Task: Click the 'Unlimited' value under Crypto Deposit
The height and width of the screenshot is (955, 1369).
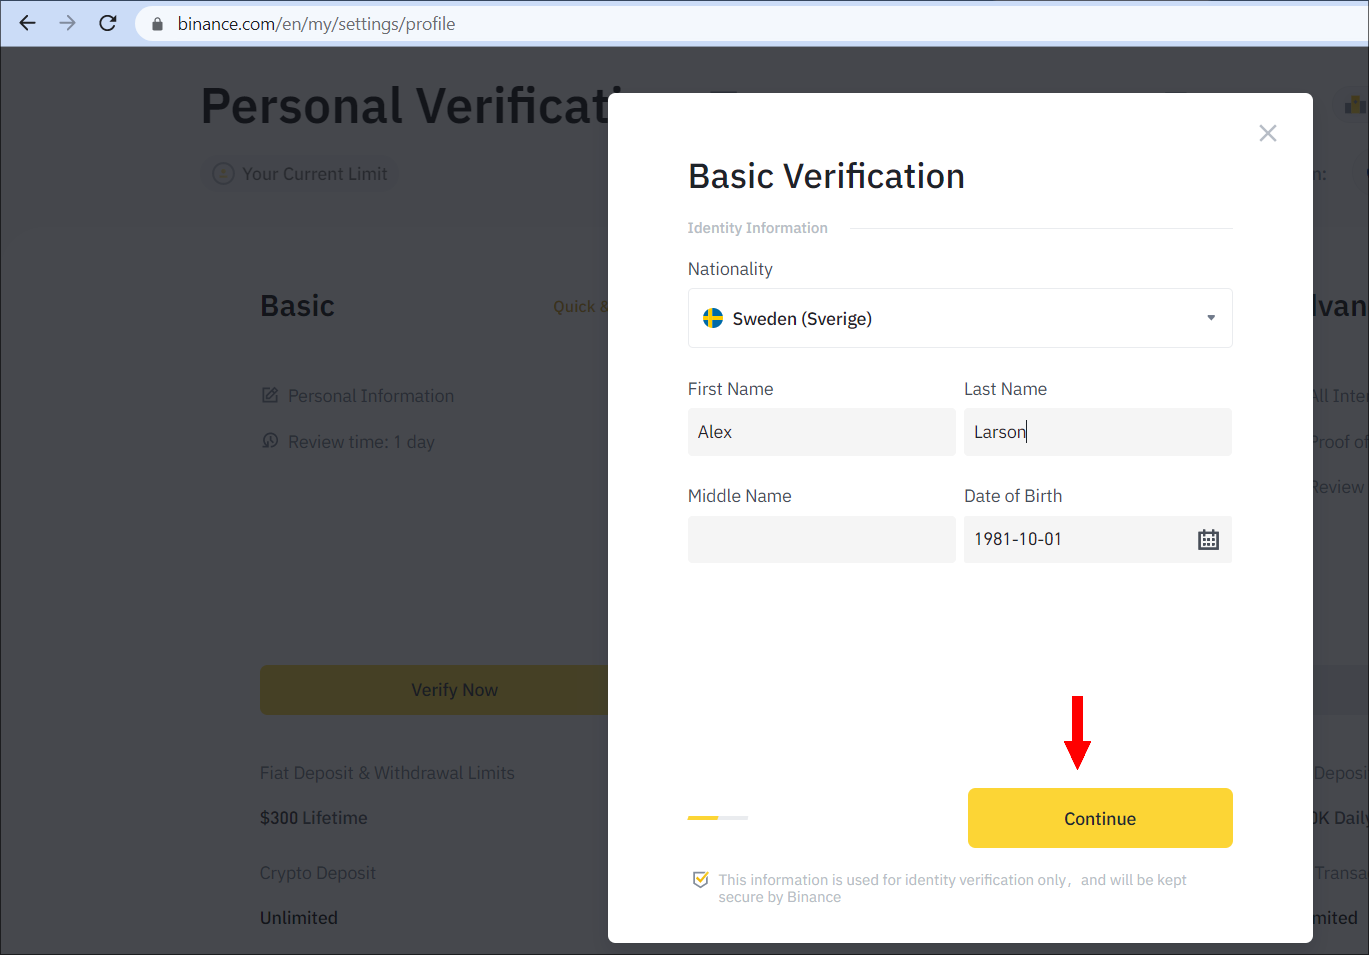Action: click(x=299, y=918)
